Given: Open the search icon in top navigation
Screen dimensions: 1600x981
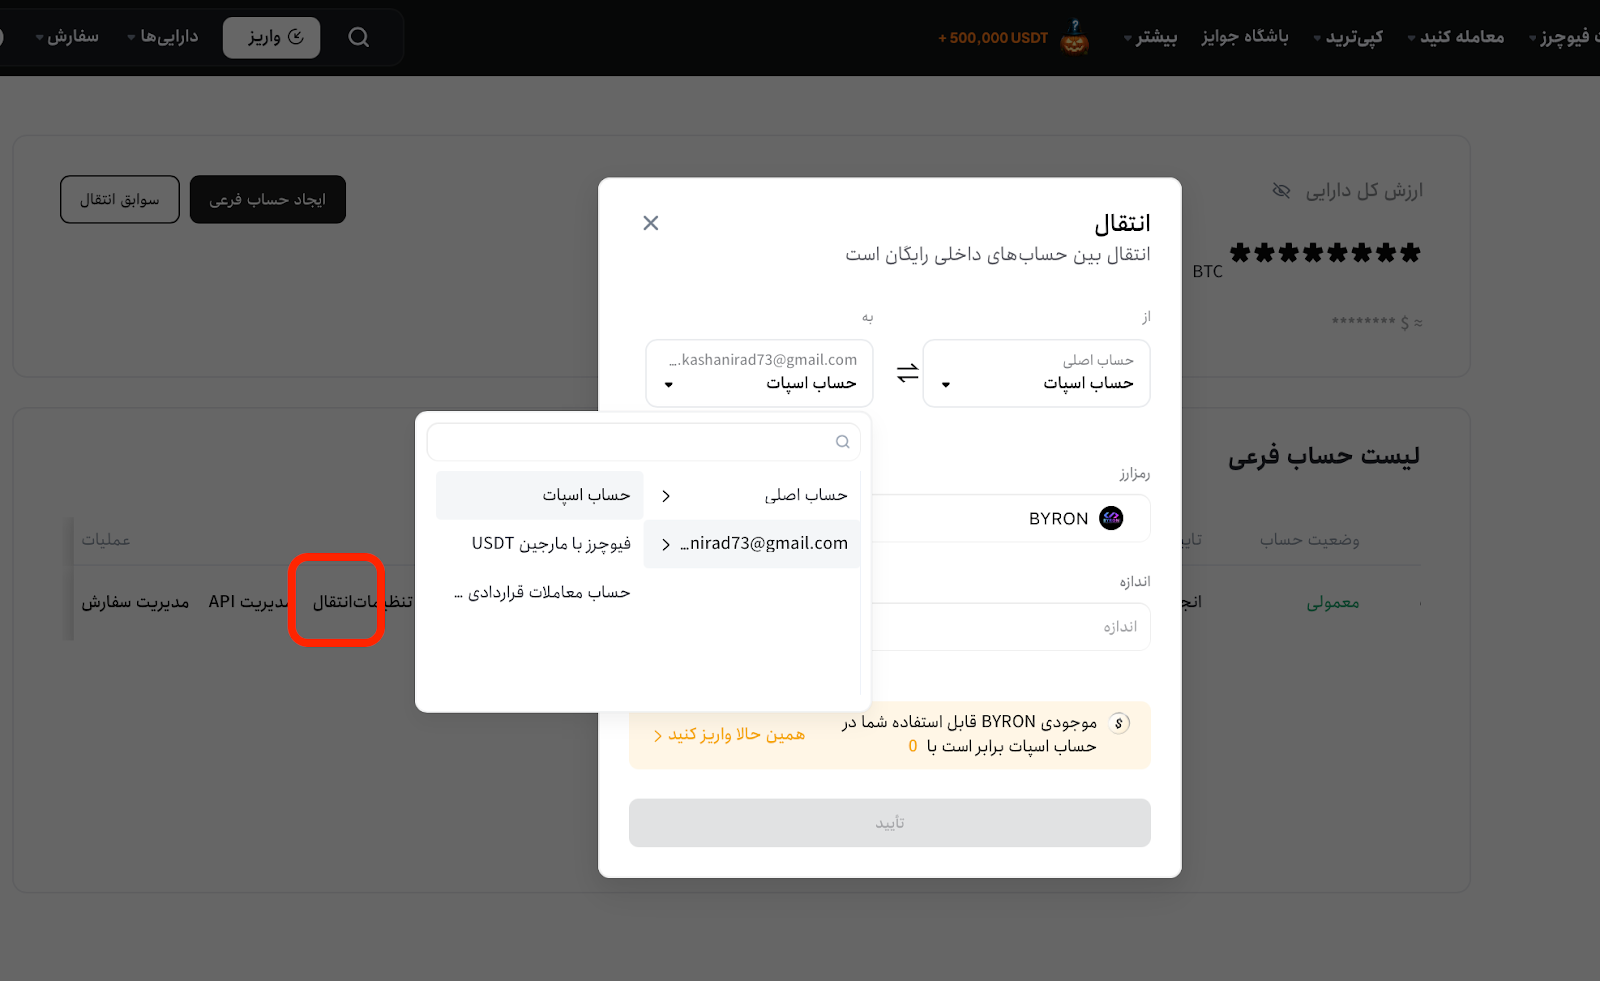Looking at the screenshot, I should click(359, 37).
